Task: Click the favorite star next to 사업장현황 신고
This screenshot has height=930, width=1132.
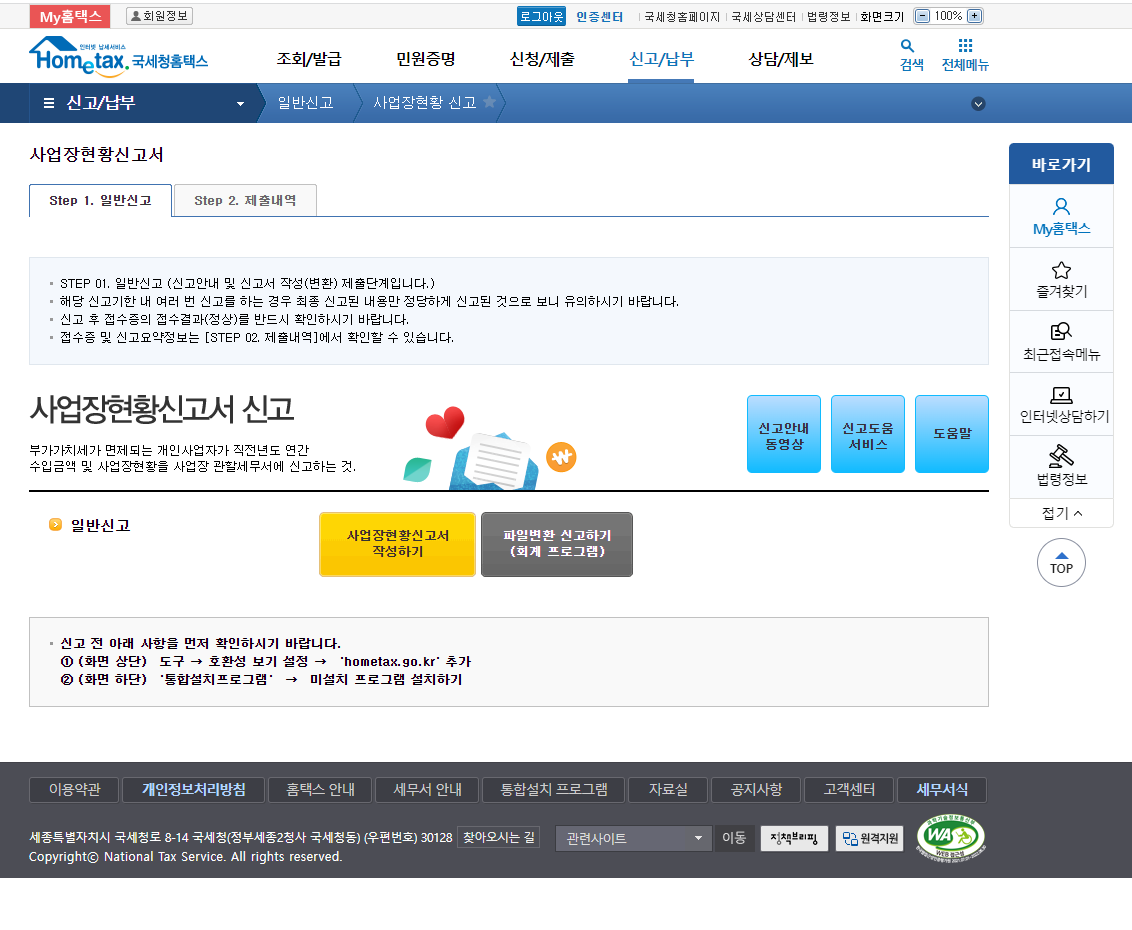Action: (x=489, y=102)
